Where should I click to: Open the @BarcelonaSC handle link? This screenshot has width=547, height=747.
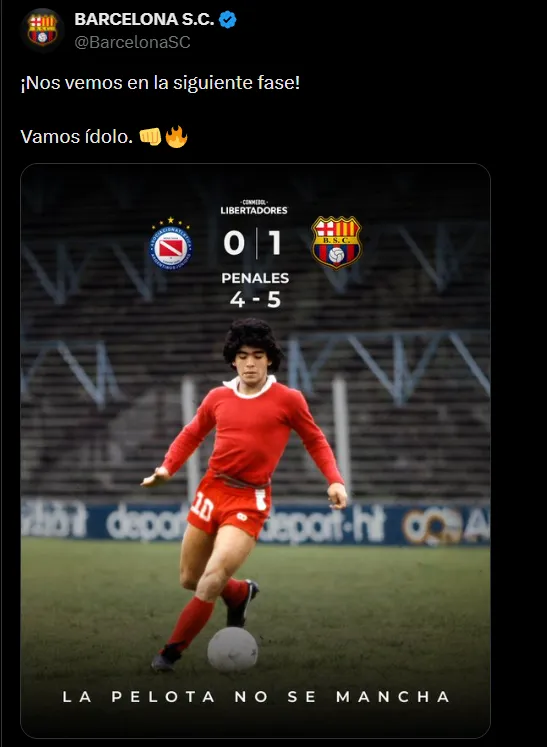click(x=132, y=42)
